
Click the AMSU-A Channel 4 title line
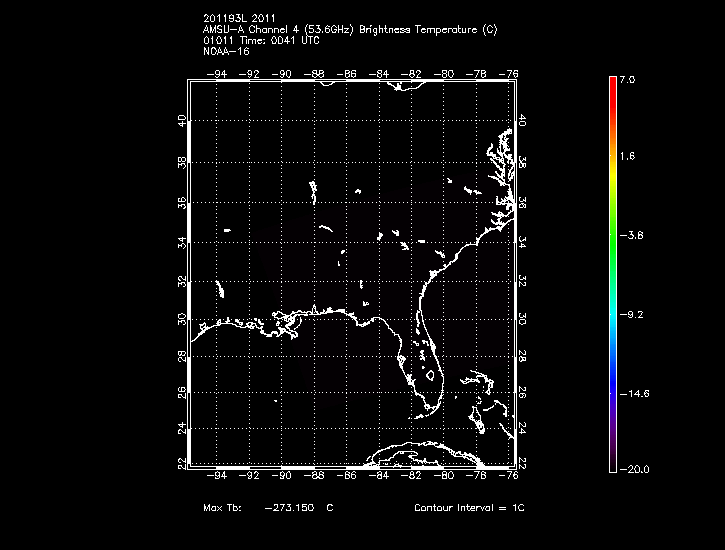(350, 30)
